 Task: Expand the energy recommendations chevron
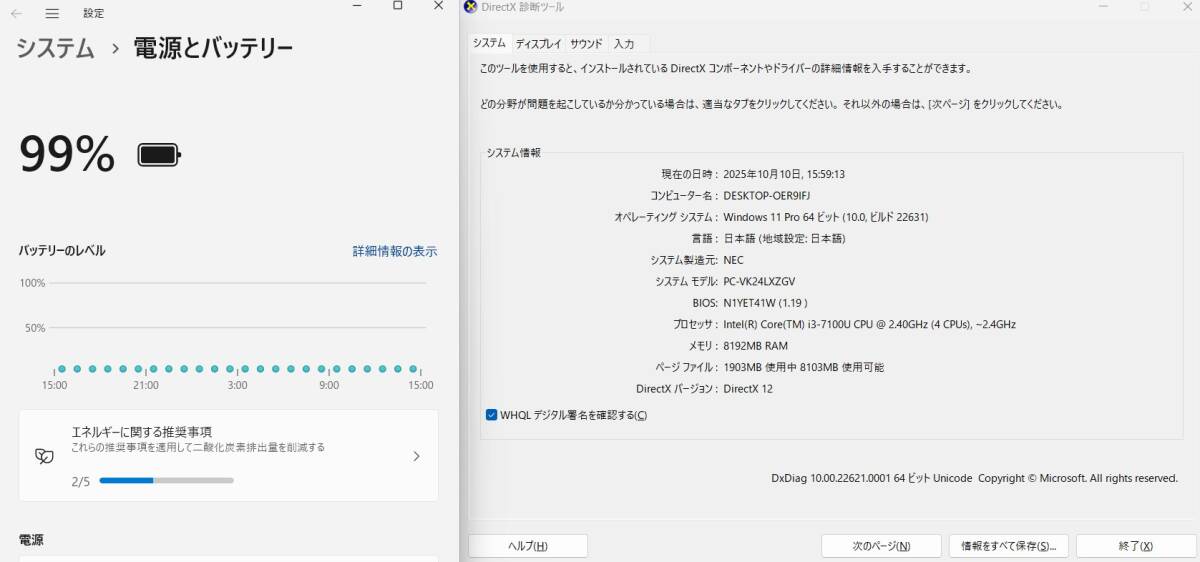tap(416, 456)
